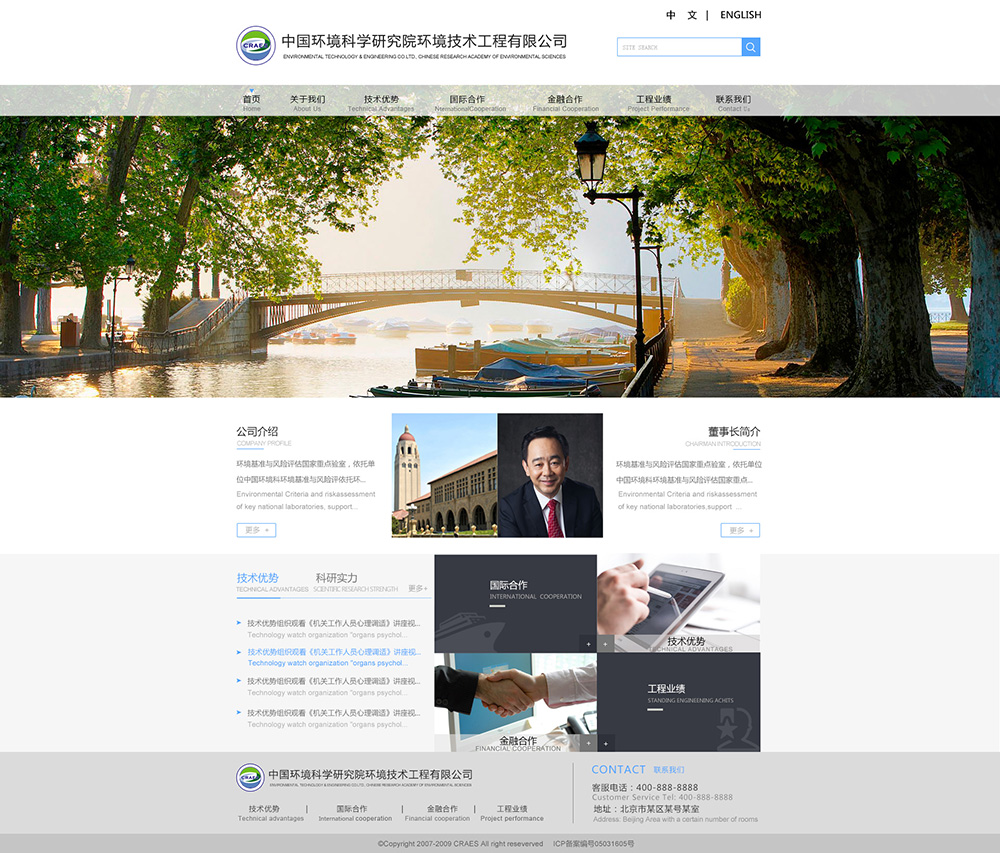This screenshot has width=1000, height=853.
Task: Click inside the site search input box
Action: point(680,47)
